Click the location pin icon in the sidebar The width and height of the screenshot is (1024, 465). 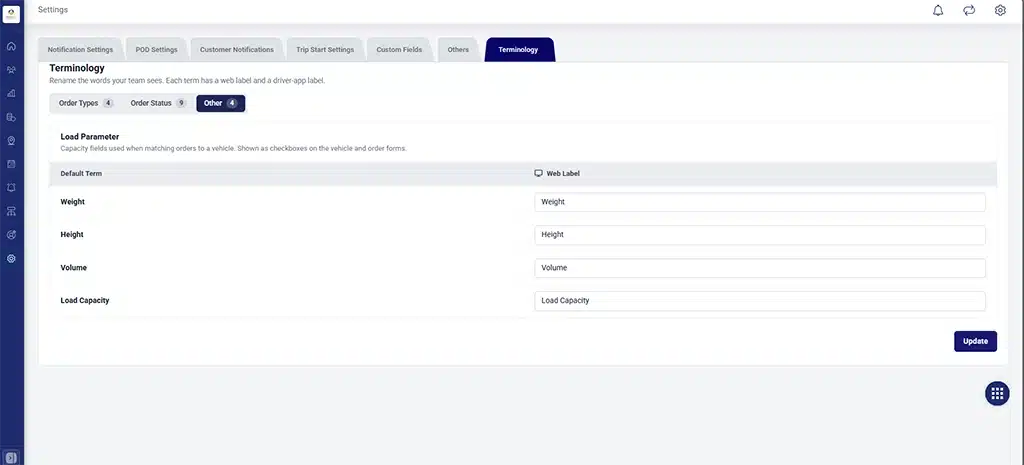[11, 140]
